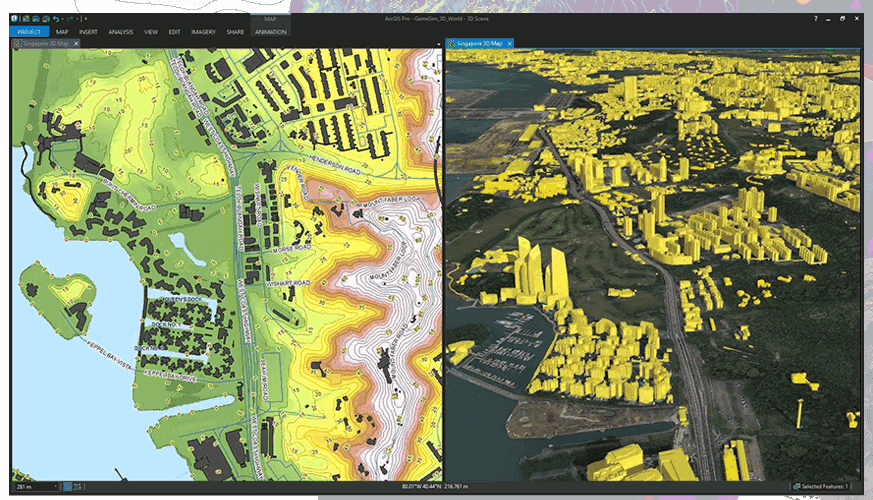
Task: Open the EDIT ribbon tab
Action: pyautogui.click(x=174, y=32)
